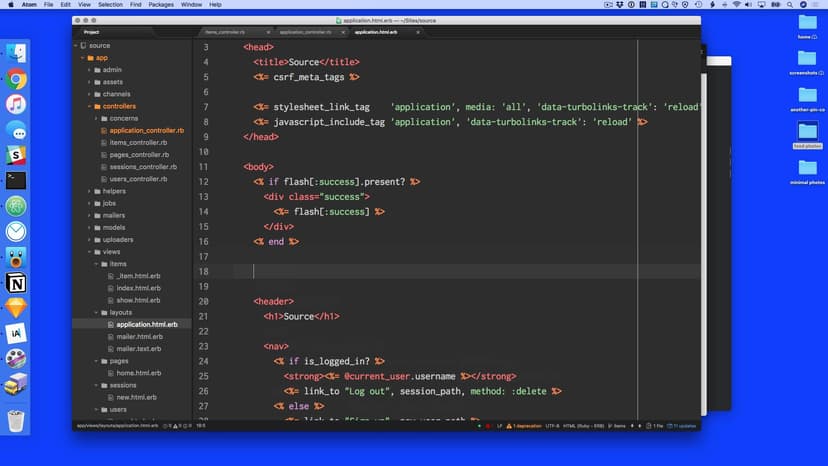828x466 pixels.
Task: Expand the models folder
Action: click(x=113, y=227)
